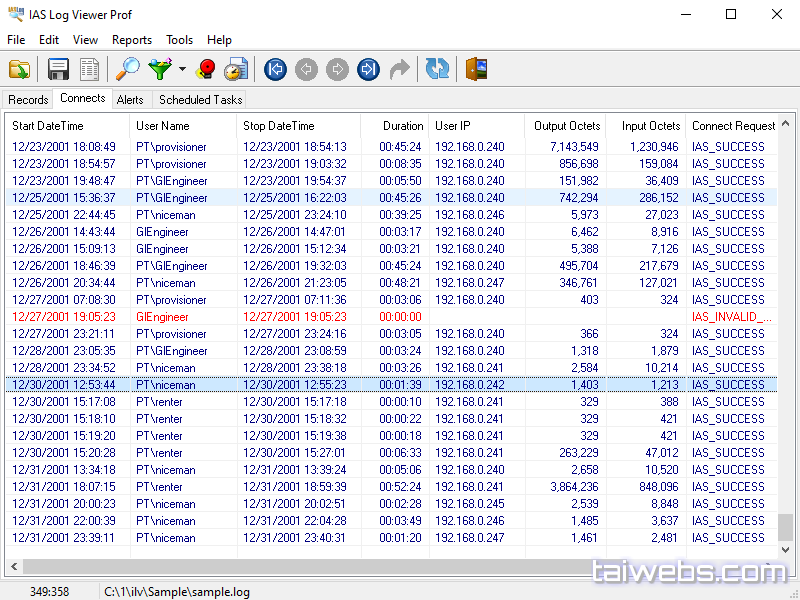
Task: Open the scheduled tasks clock icon
Action: click(236, 69)
